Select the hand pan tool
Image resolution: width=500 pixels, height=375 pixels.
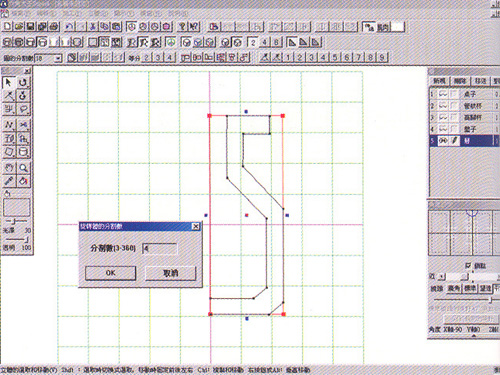[x=9, y=168]
